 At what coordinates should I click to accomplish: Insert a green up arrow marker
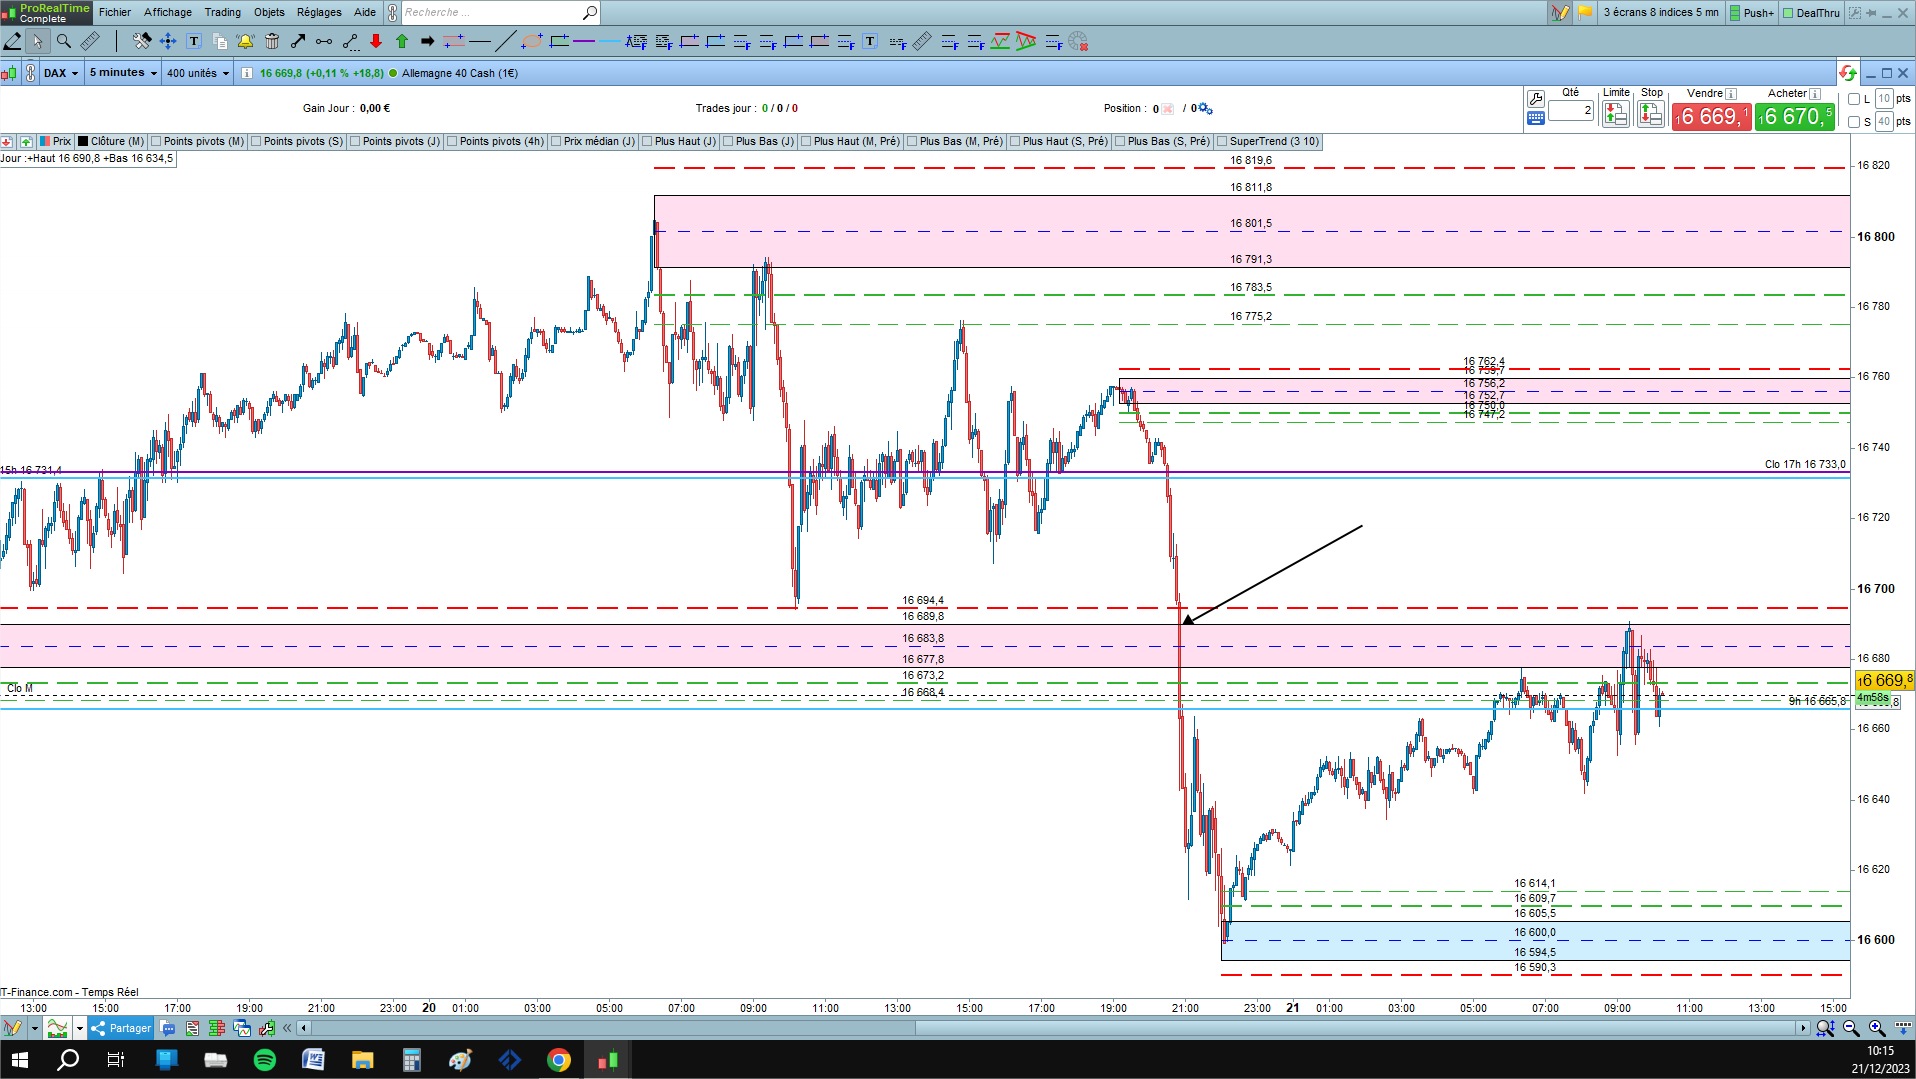click(x=402, y=41)
